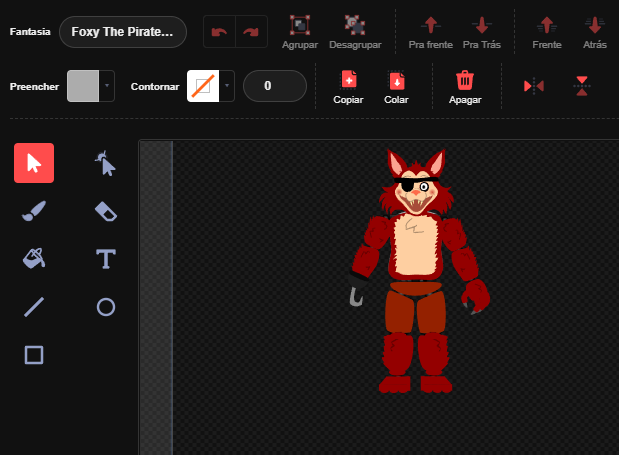Click Foxy's cream chest on canvas

click(415, 245)
